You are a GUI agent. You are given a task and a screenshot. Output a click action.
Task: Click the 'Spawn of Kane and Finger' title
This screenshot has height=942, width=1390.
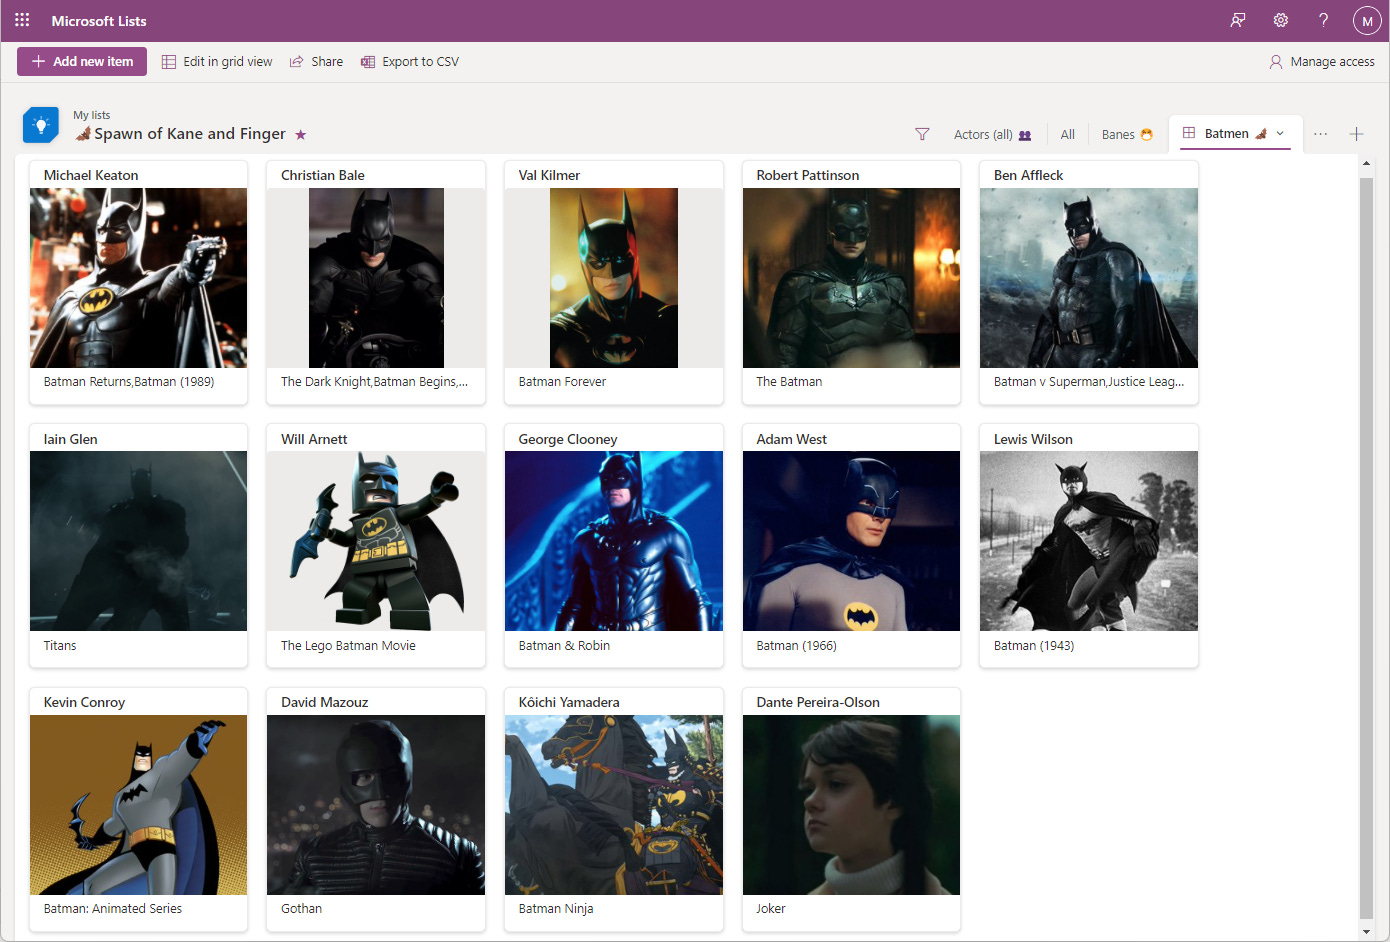coord(190,134)
